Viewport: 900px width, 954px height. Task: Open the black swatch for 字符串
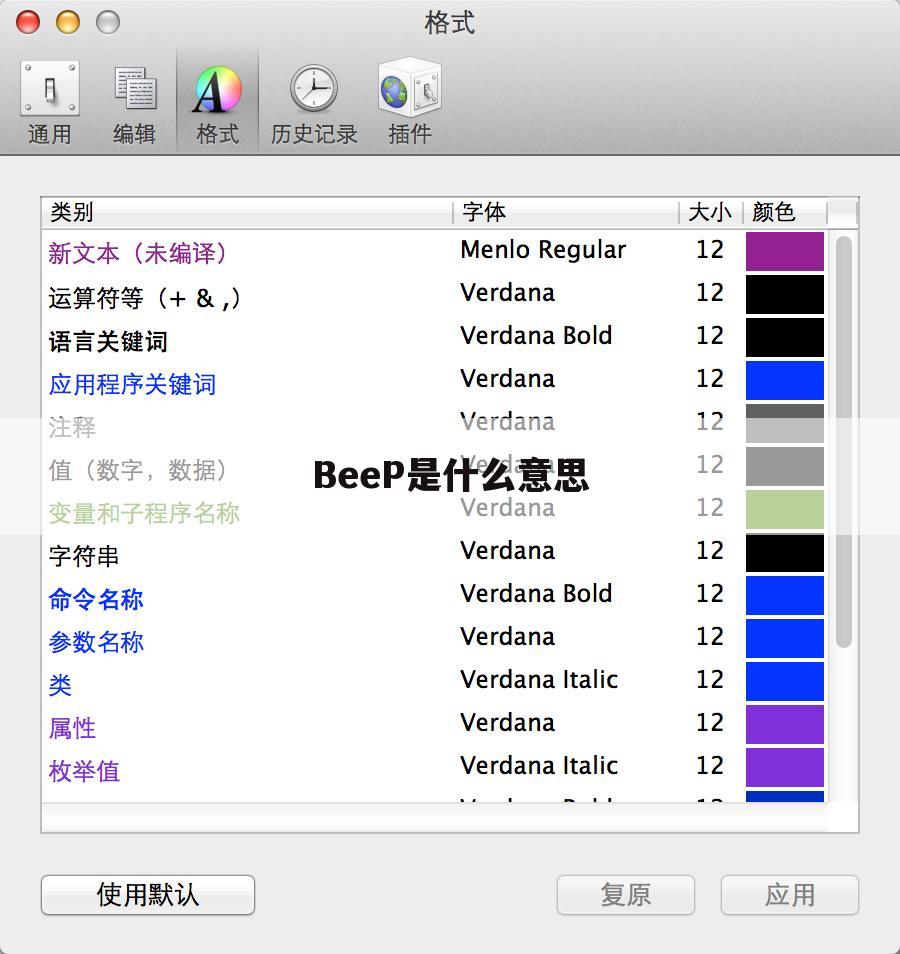[x=784, y=552]
